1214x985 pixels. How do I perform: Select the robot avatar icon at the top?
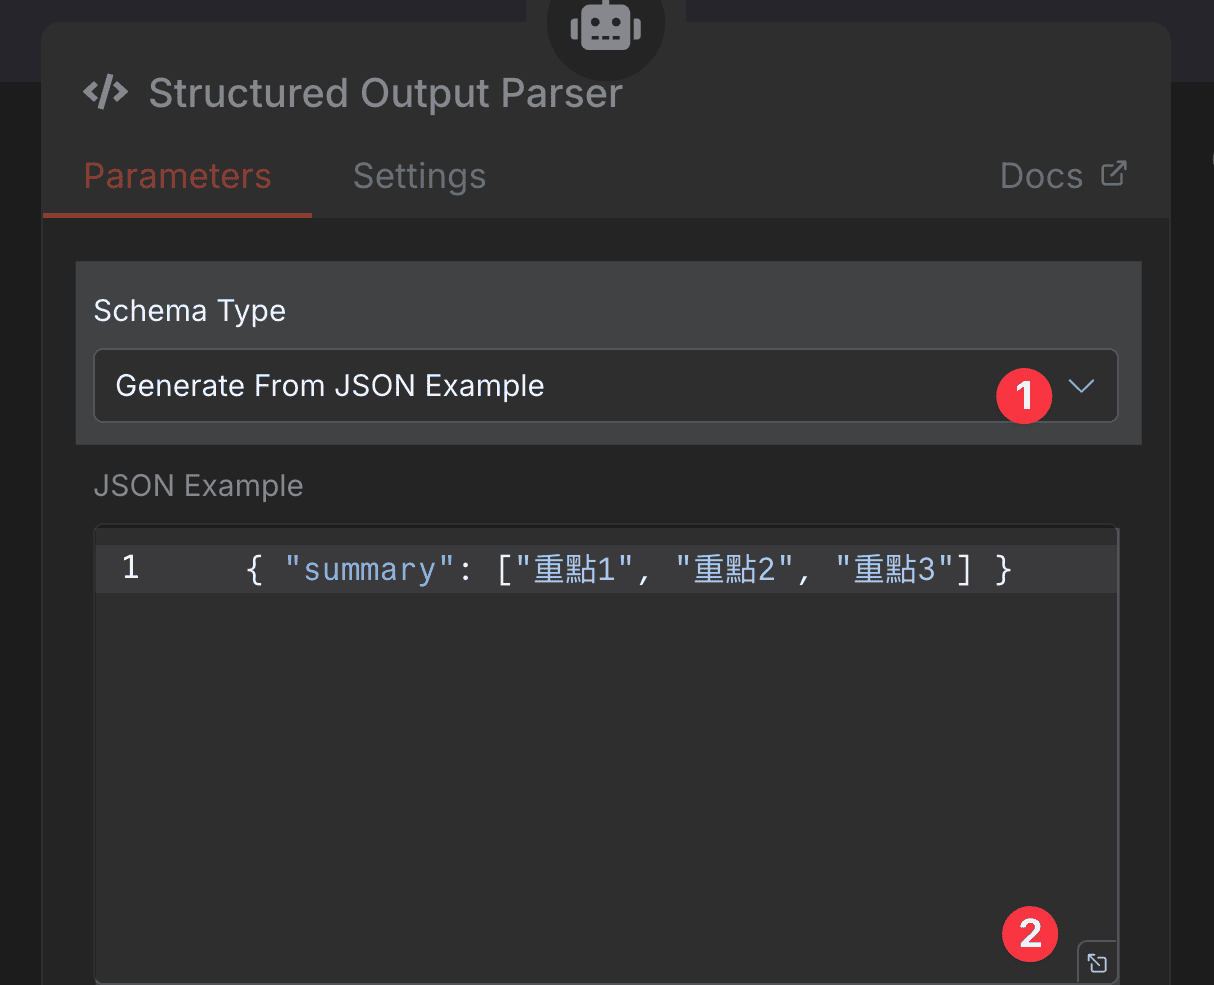click(605, 28)
